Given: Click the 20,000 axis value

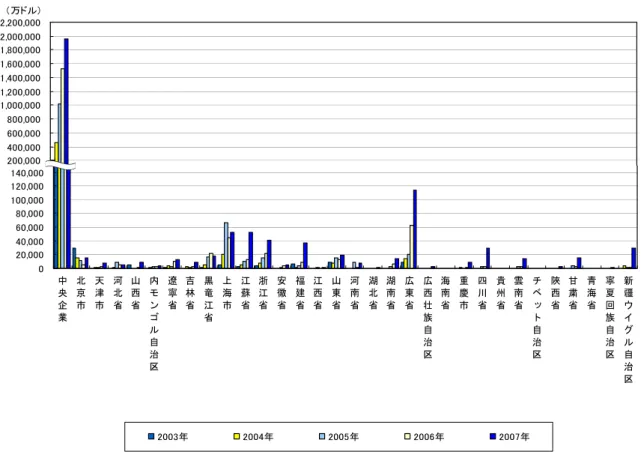Looking at the screenshot, I should 29,255.
